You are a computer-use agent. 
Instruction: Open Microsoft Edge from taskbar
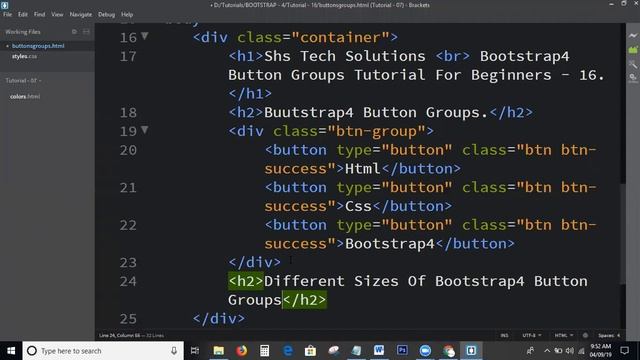coord(288,351)
